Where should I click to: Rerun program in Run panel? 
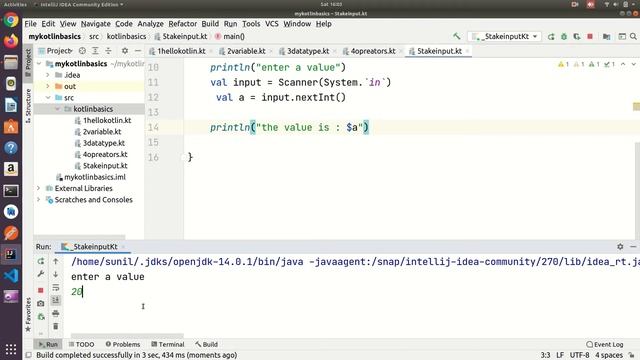pyautogui.click(x=41, y=261)
